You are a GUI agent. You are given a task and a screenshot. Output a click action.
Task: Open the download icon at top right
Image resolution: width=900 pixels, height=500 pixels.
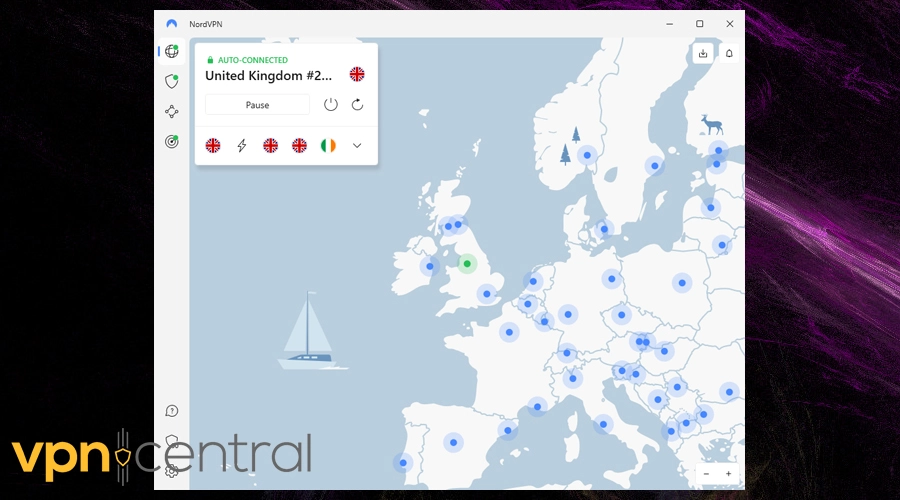703,53
